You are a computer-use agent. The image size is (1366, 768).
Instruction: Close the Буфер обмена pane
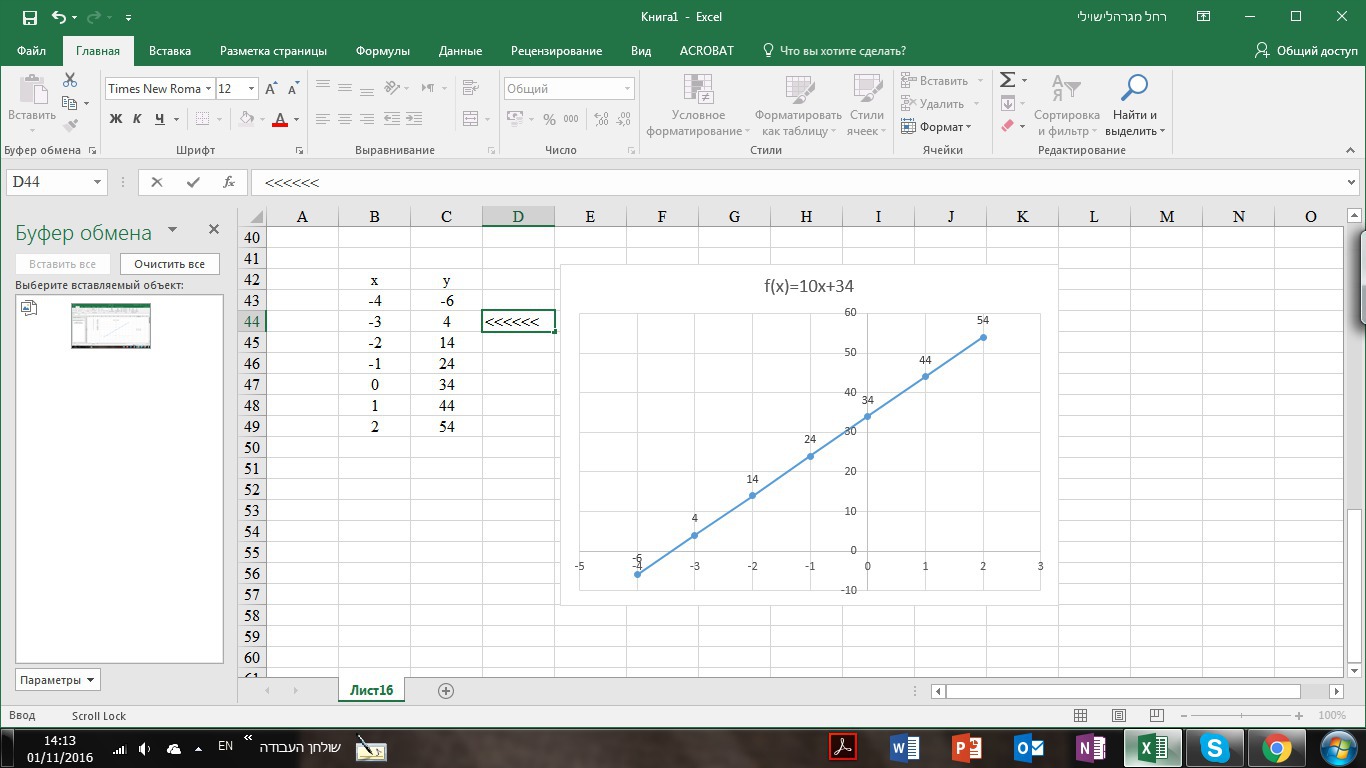coord(213,229)
